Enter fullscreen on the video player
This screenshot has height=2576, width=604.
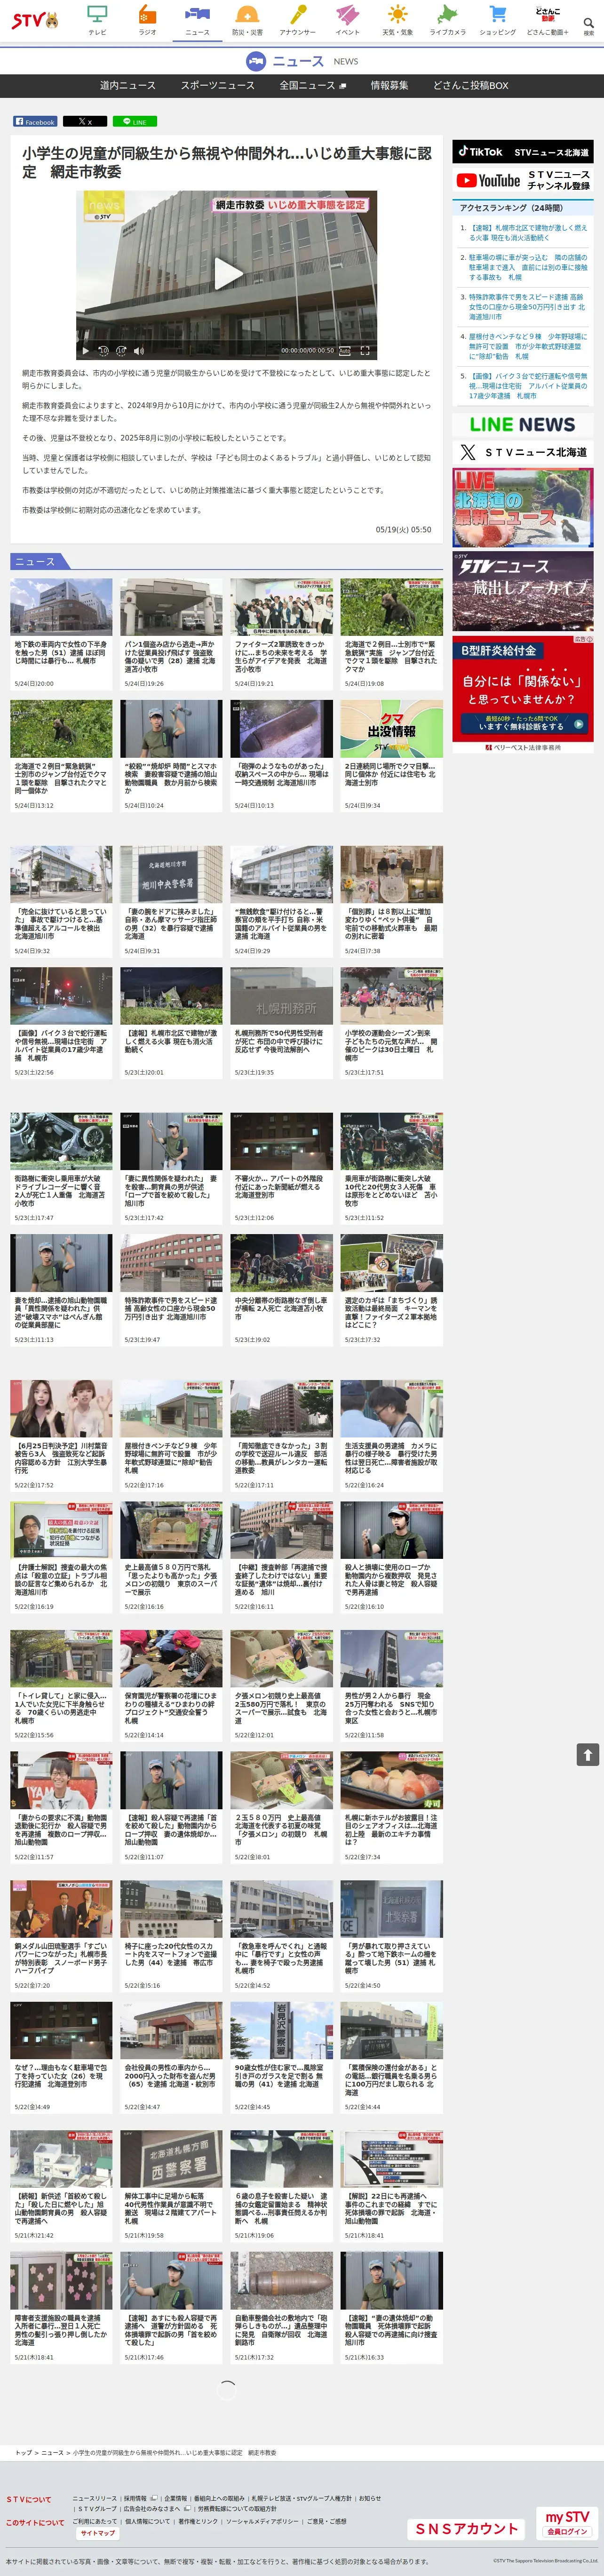(x=365, y=351)
